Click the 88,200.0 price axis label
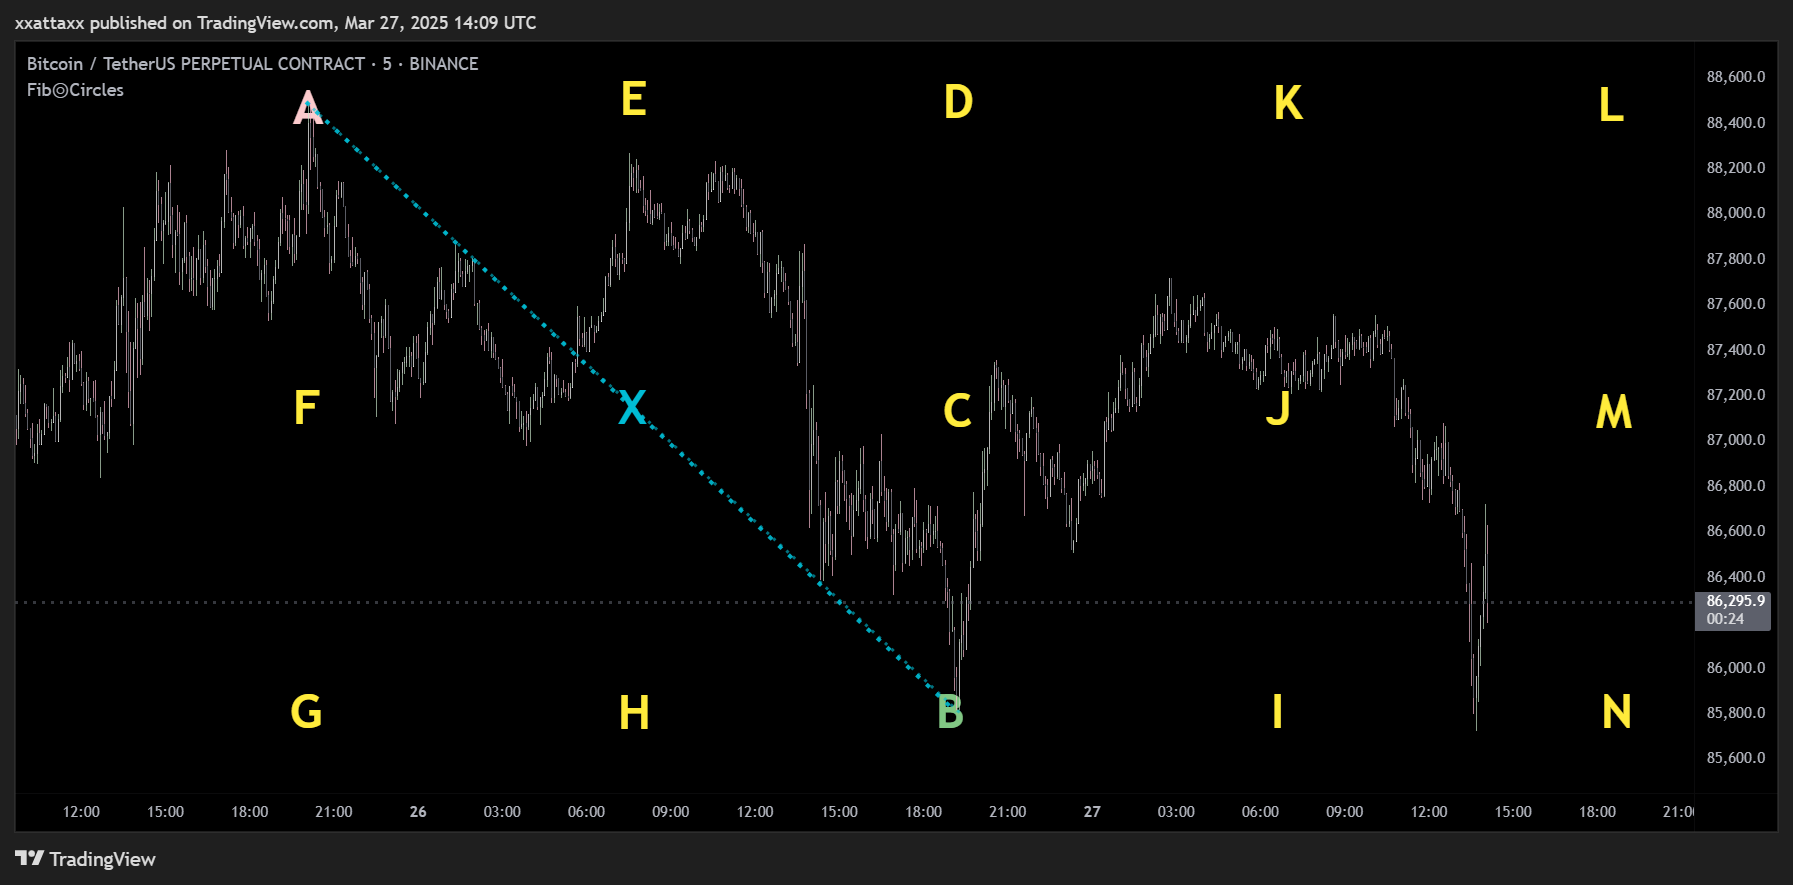 tap(1736, 168)
